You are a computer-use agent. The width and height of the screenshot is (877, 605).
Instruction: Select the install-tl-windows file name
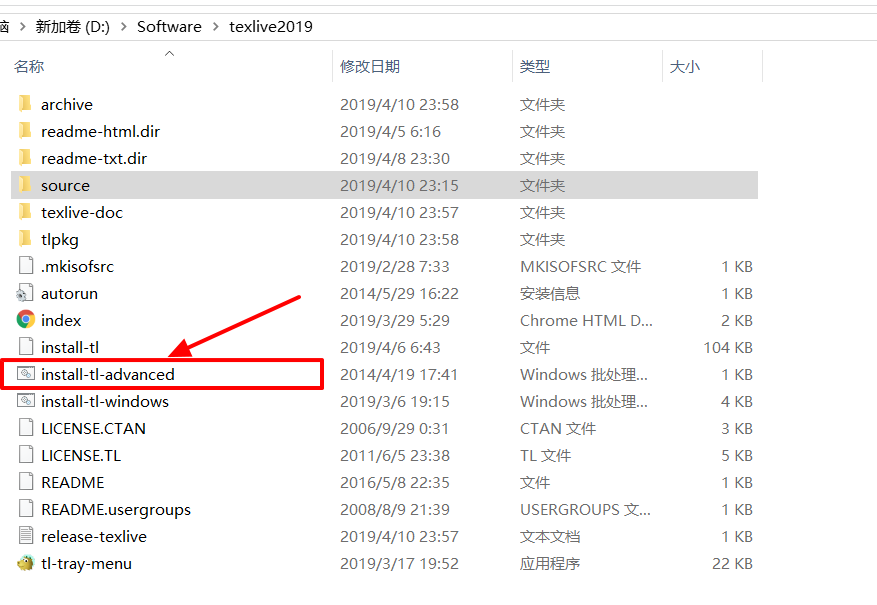(105, 401)
